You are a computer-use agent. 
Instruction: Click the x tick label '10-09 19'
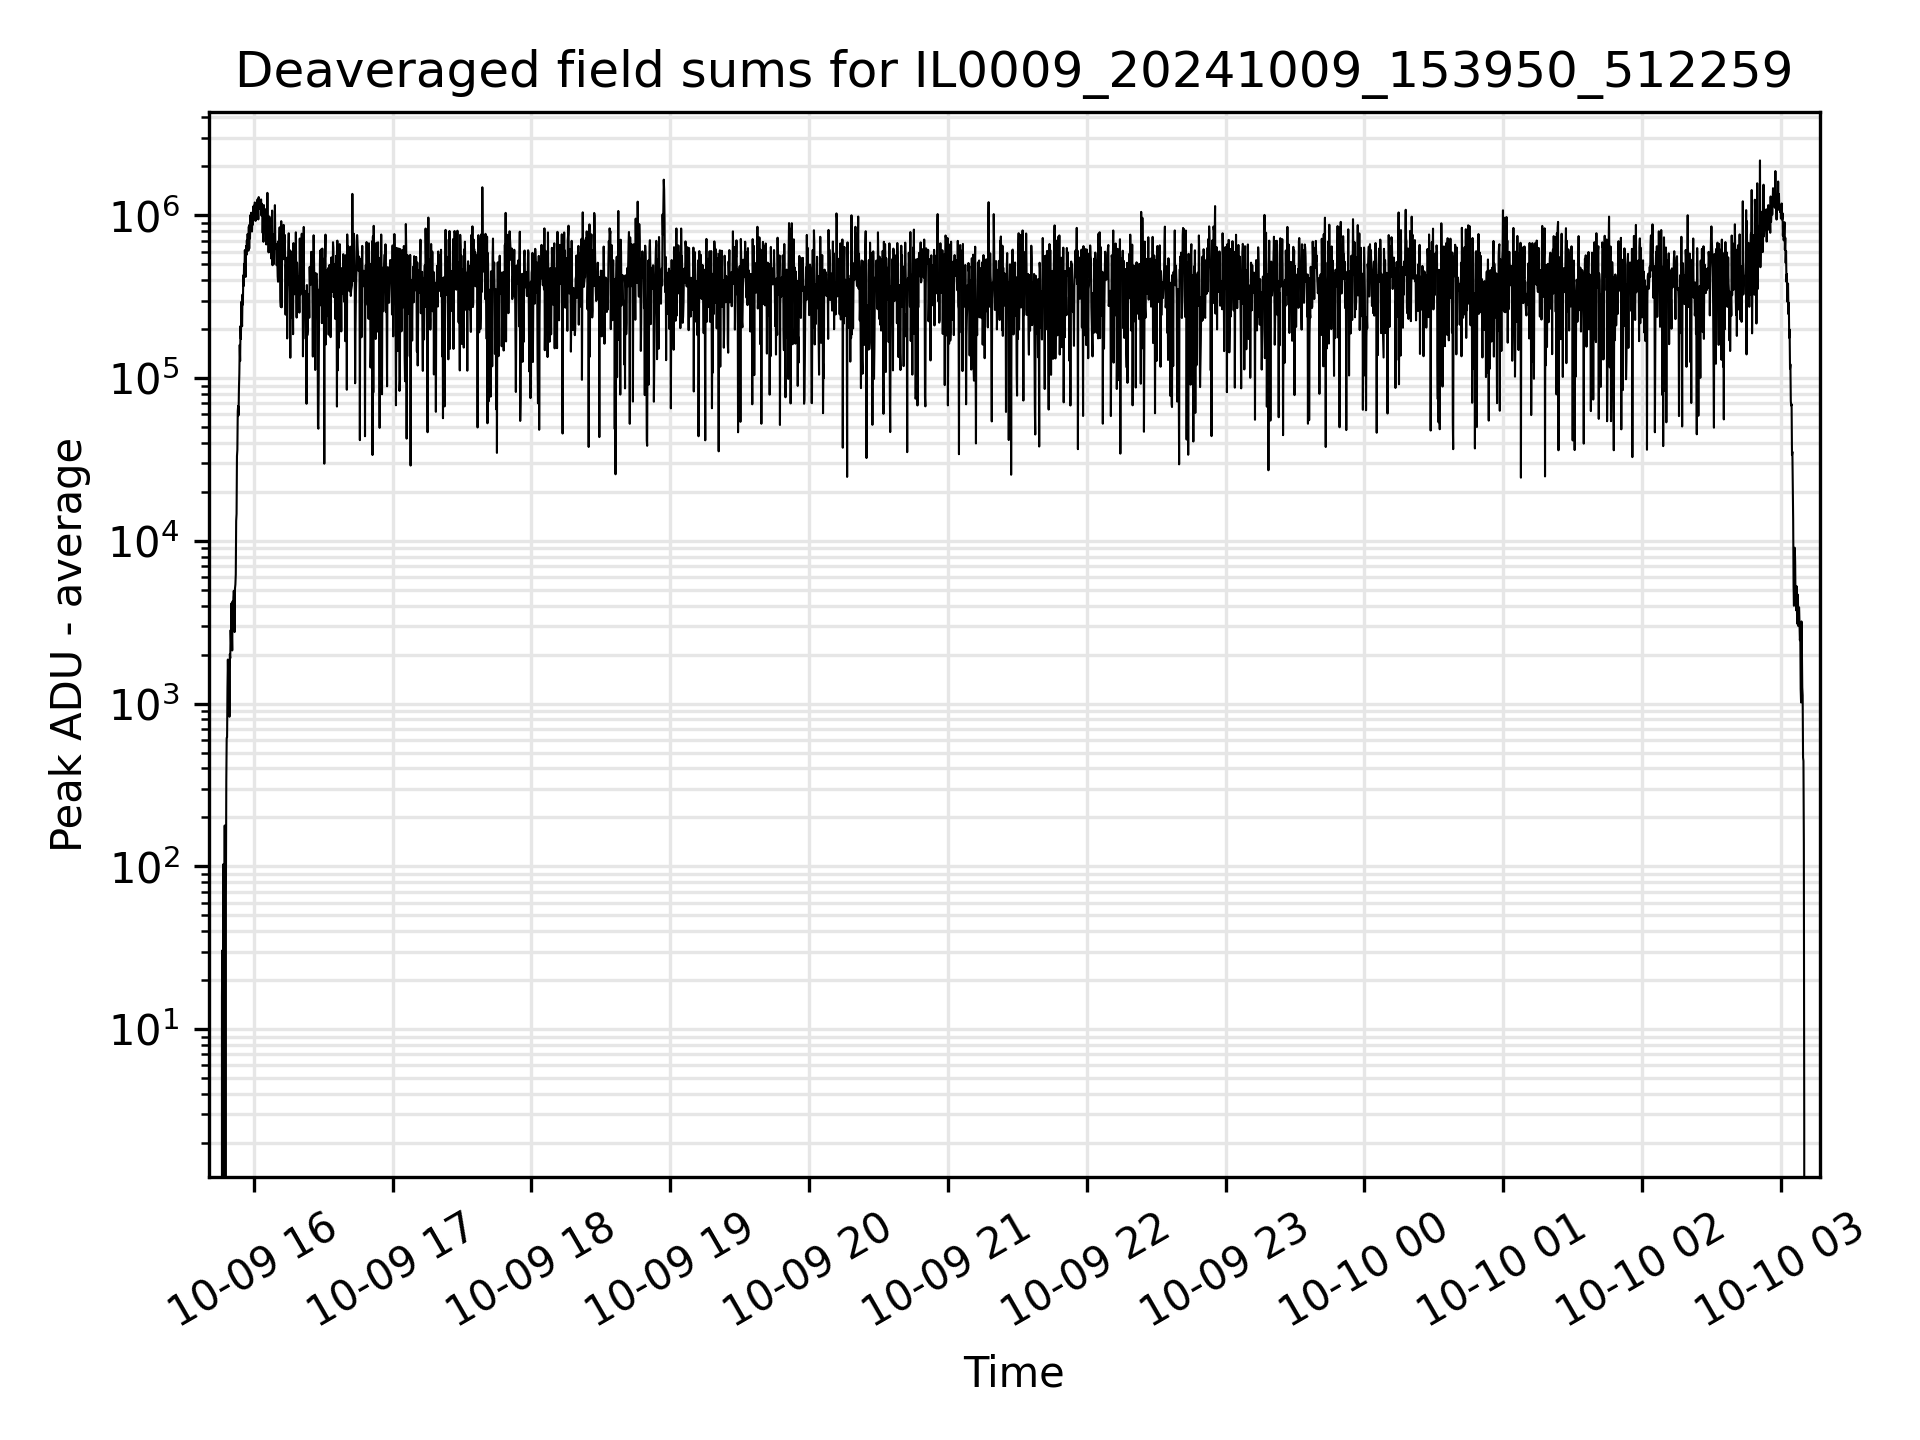[x=669, y=1270]
